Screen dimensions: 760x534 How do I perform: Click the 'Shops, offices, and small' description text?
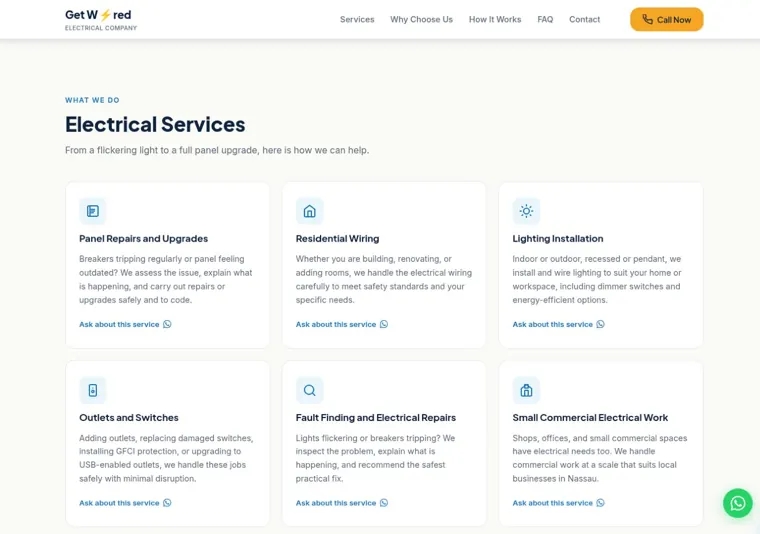[x=600, y=458]
